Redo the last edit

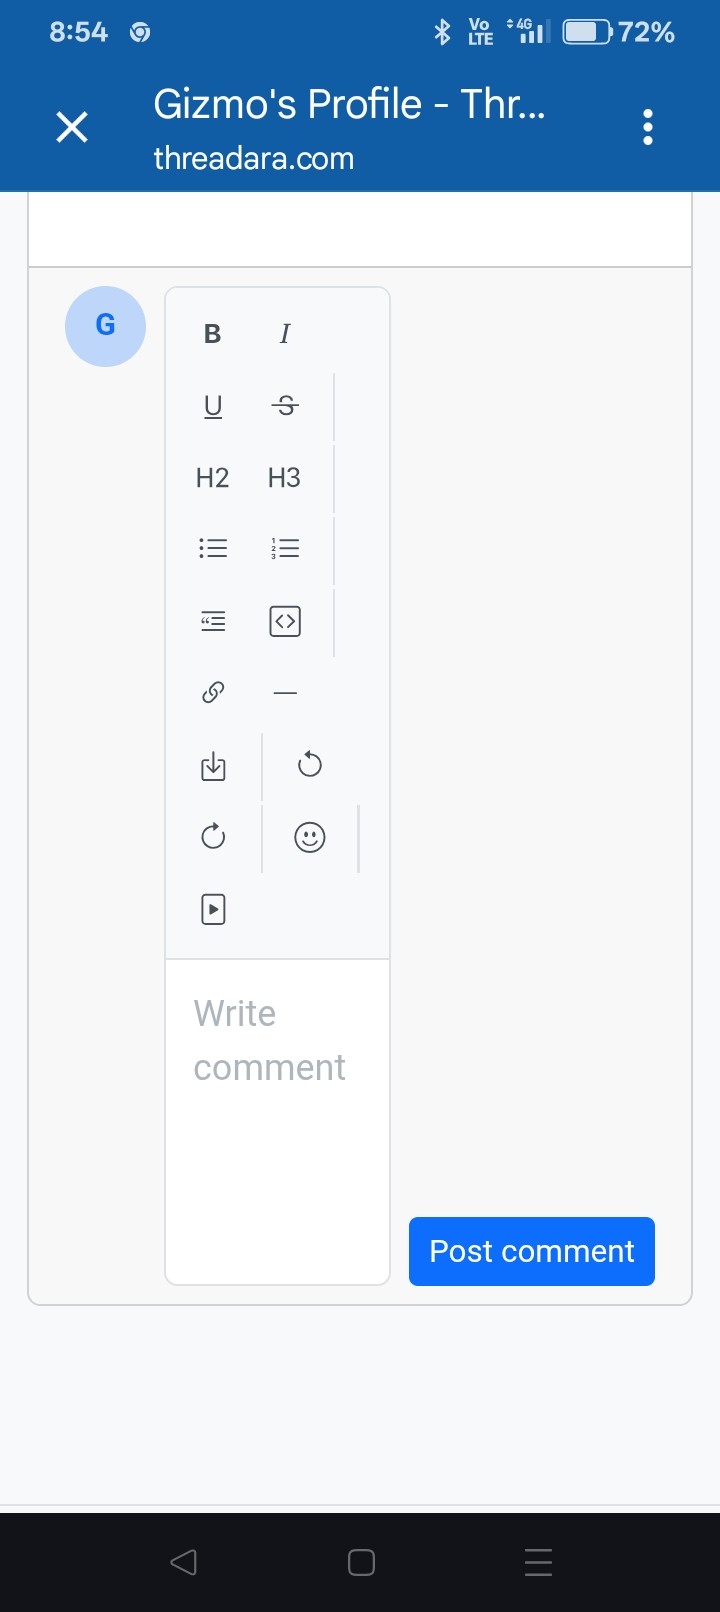pos(213,837)
